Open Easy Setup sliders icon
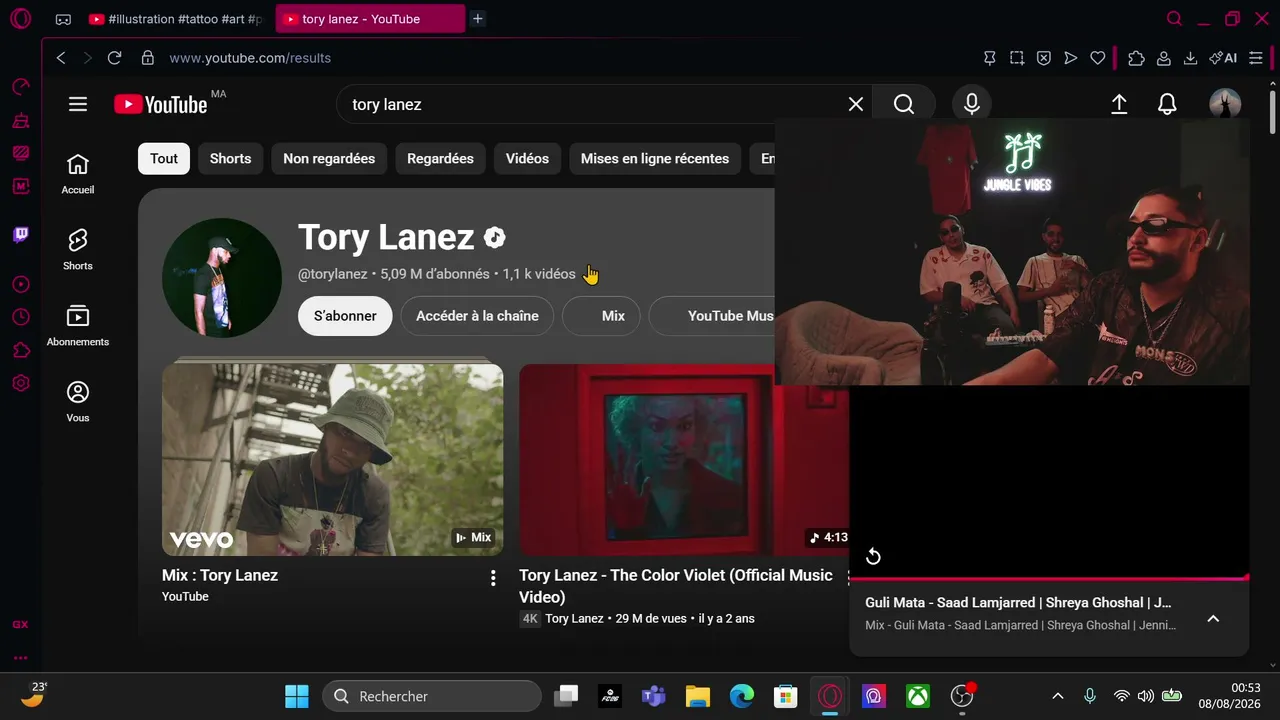This screenshot has height=720, width=1280. tap(1256, 58)
